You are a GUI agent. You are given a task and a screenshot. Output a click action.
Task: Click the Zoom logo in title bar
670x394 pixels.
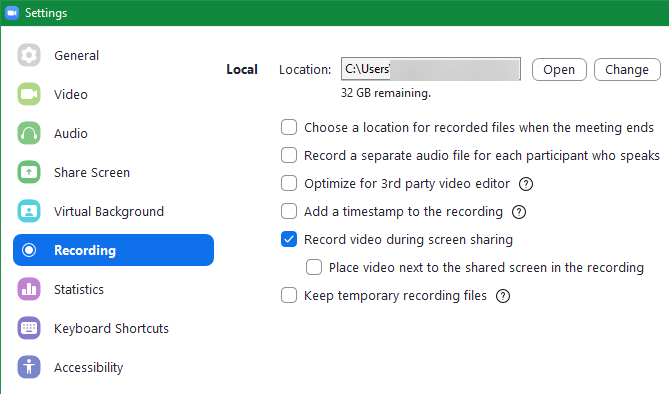tap(12, 13)
